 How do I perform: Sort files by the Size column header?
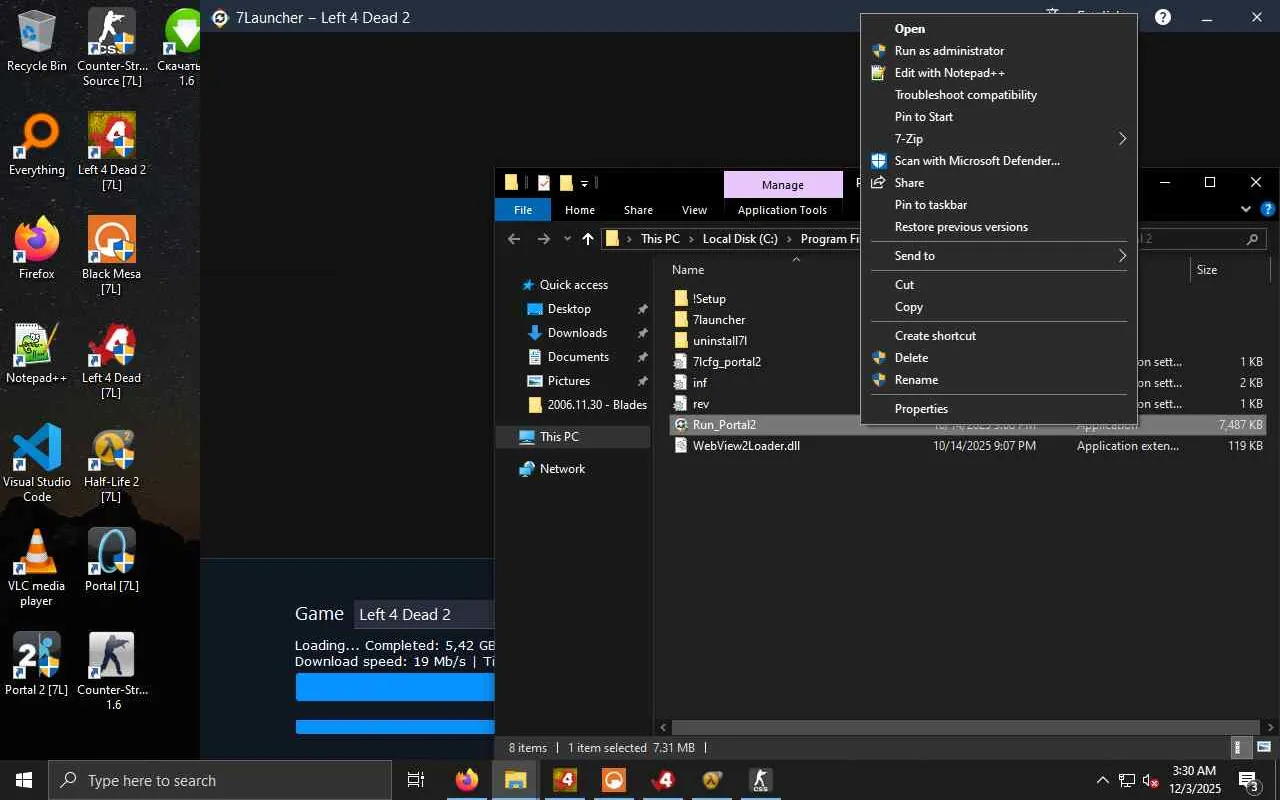tap(1207, 270)
